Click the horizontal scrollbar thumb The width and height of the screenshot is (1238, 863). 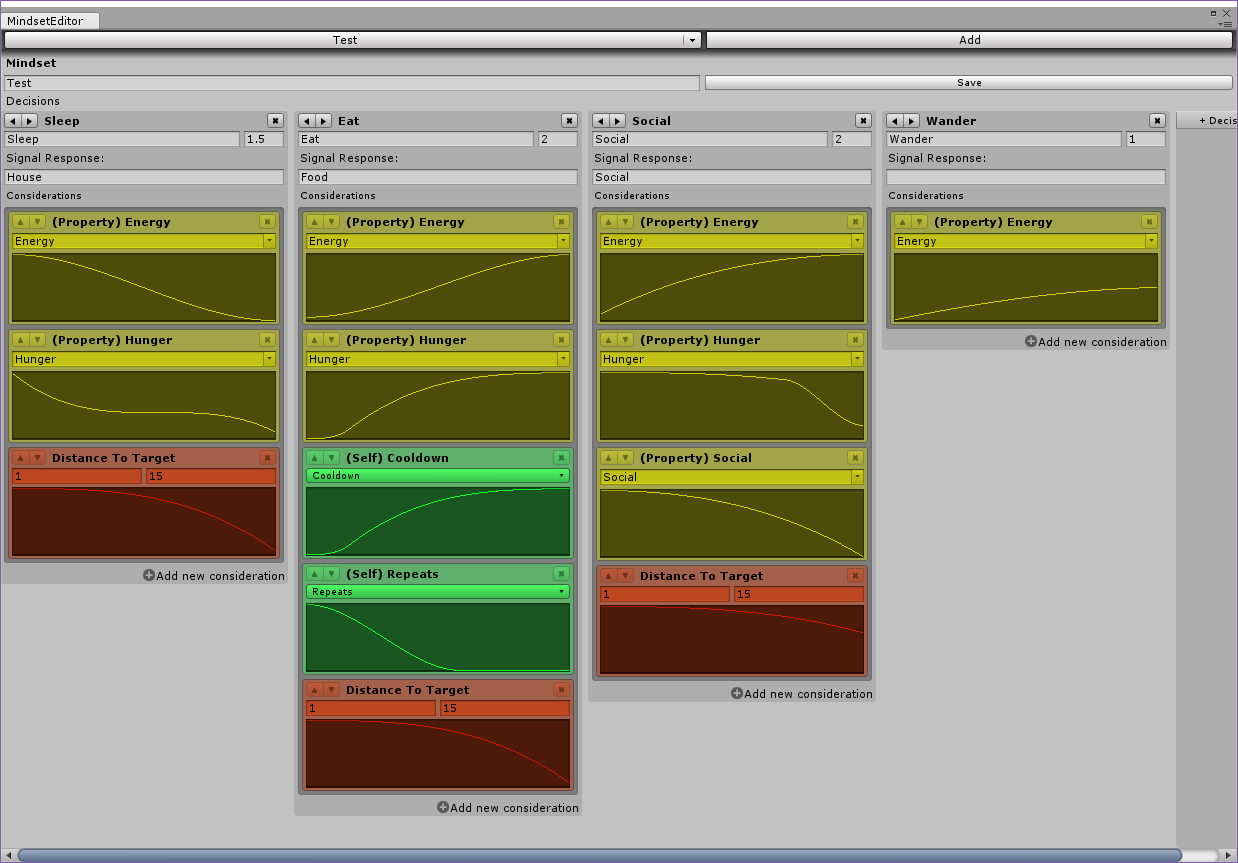[x=600, y=855]
